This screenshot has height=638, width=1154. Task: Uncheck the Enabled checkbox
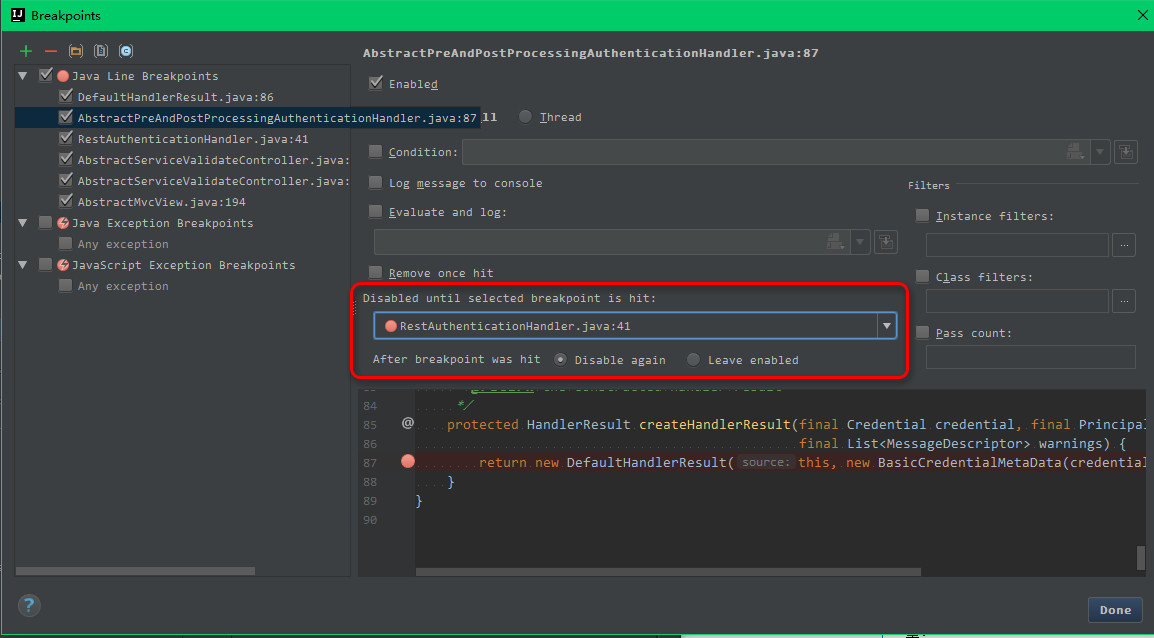click(376, 83)
